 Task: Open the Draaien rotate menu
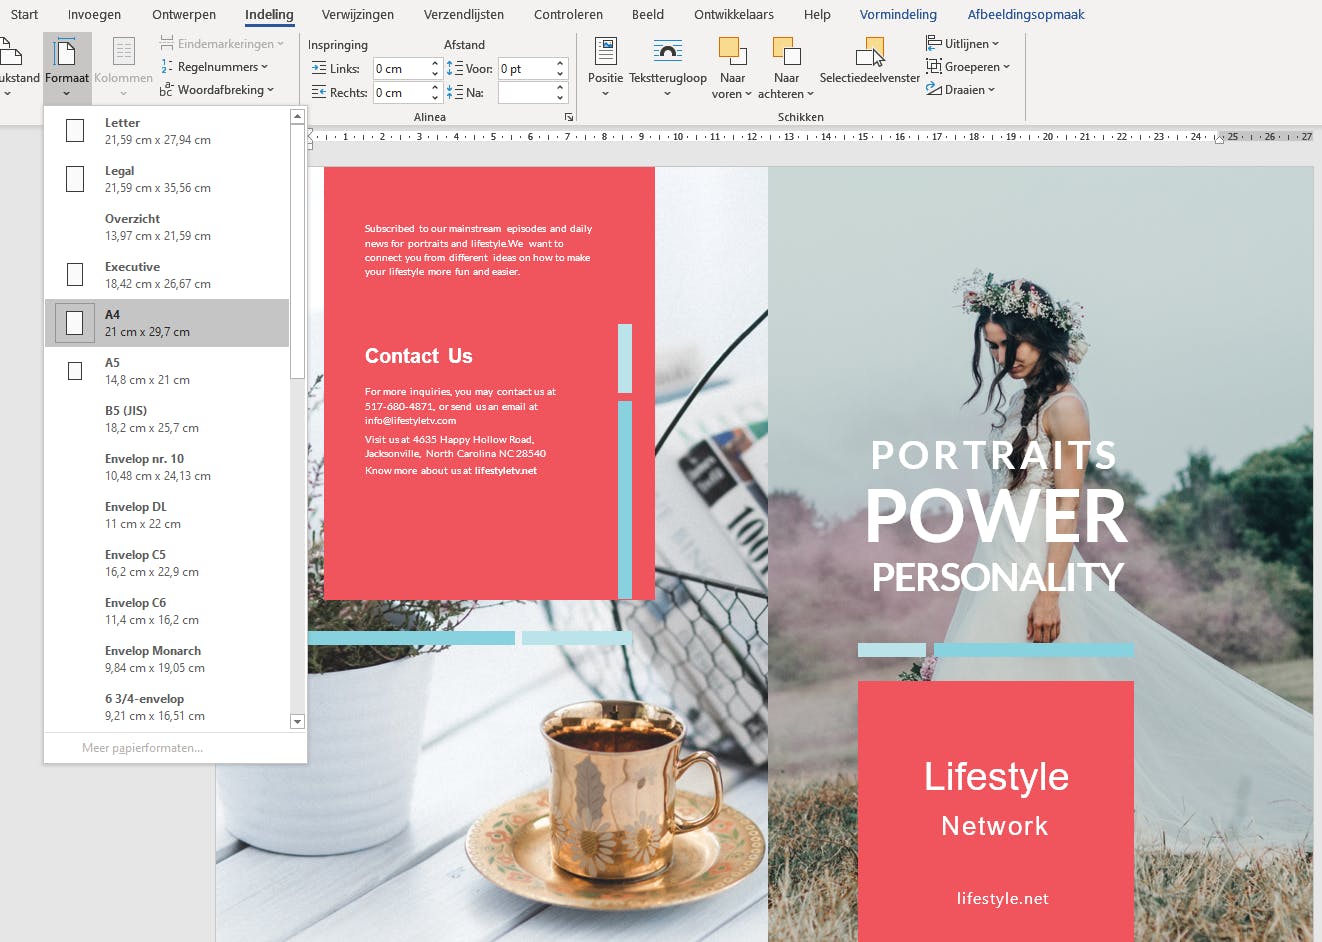(960, 90)
